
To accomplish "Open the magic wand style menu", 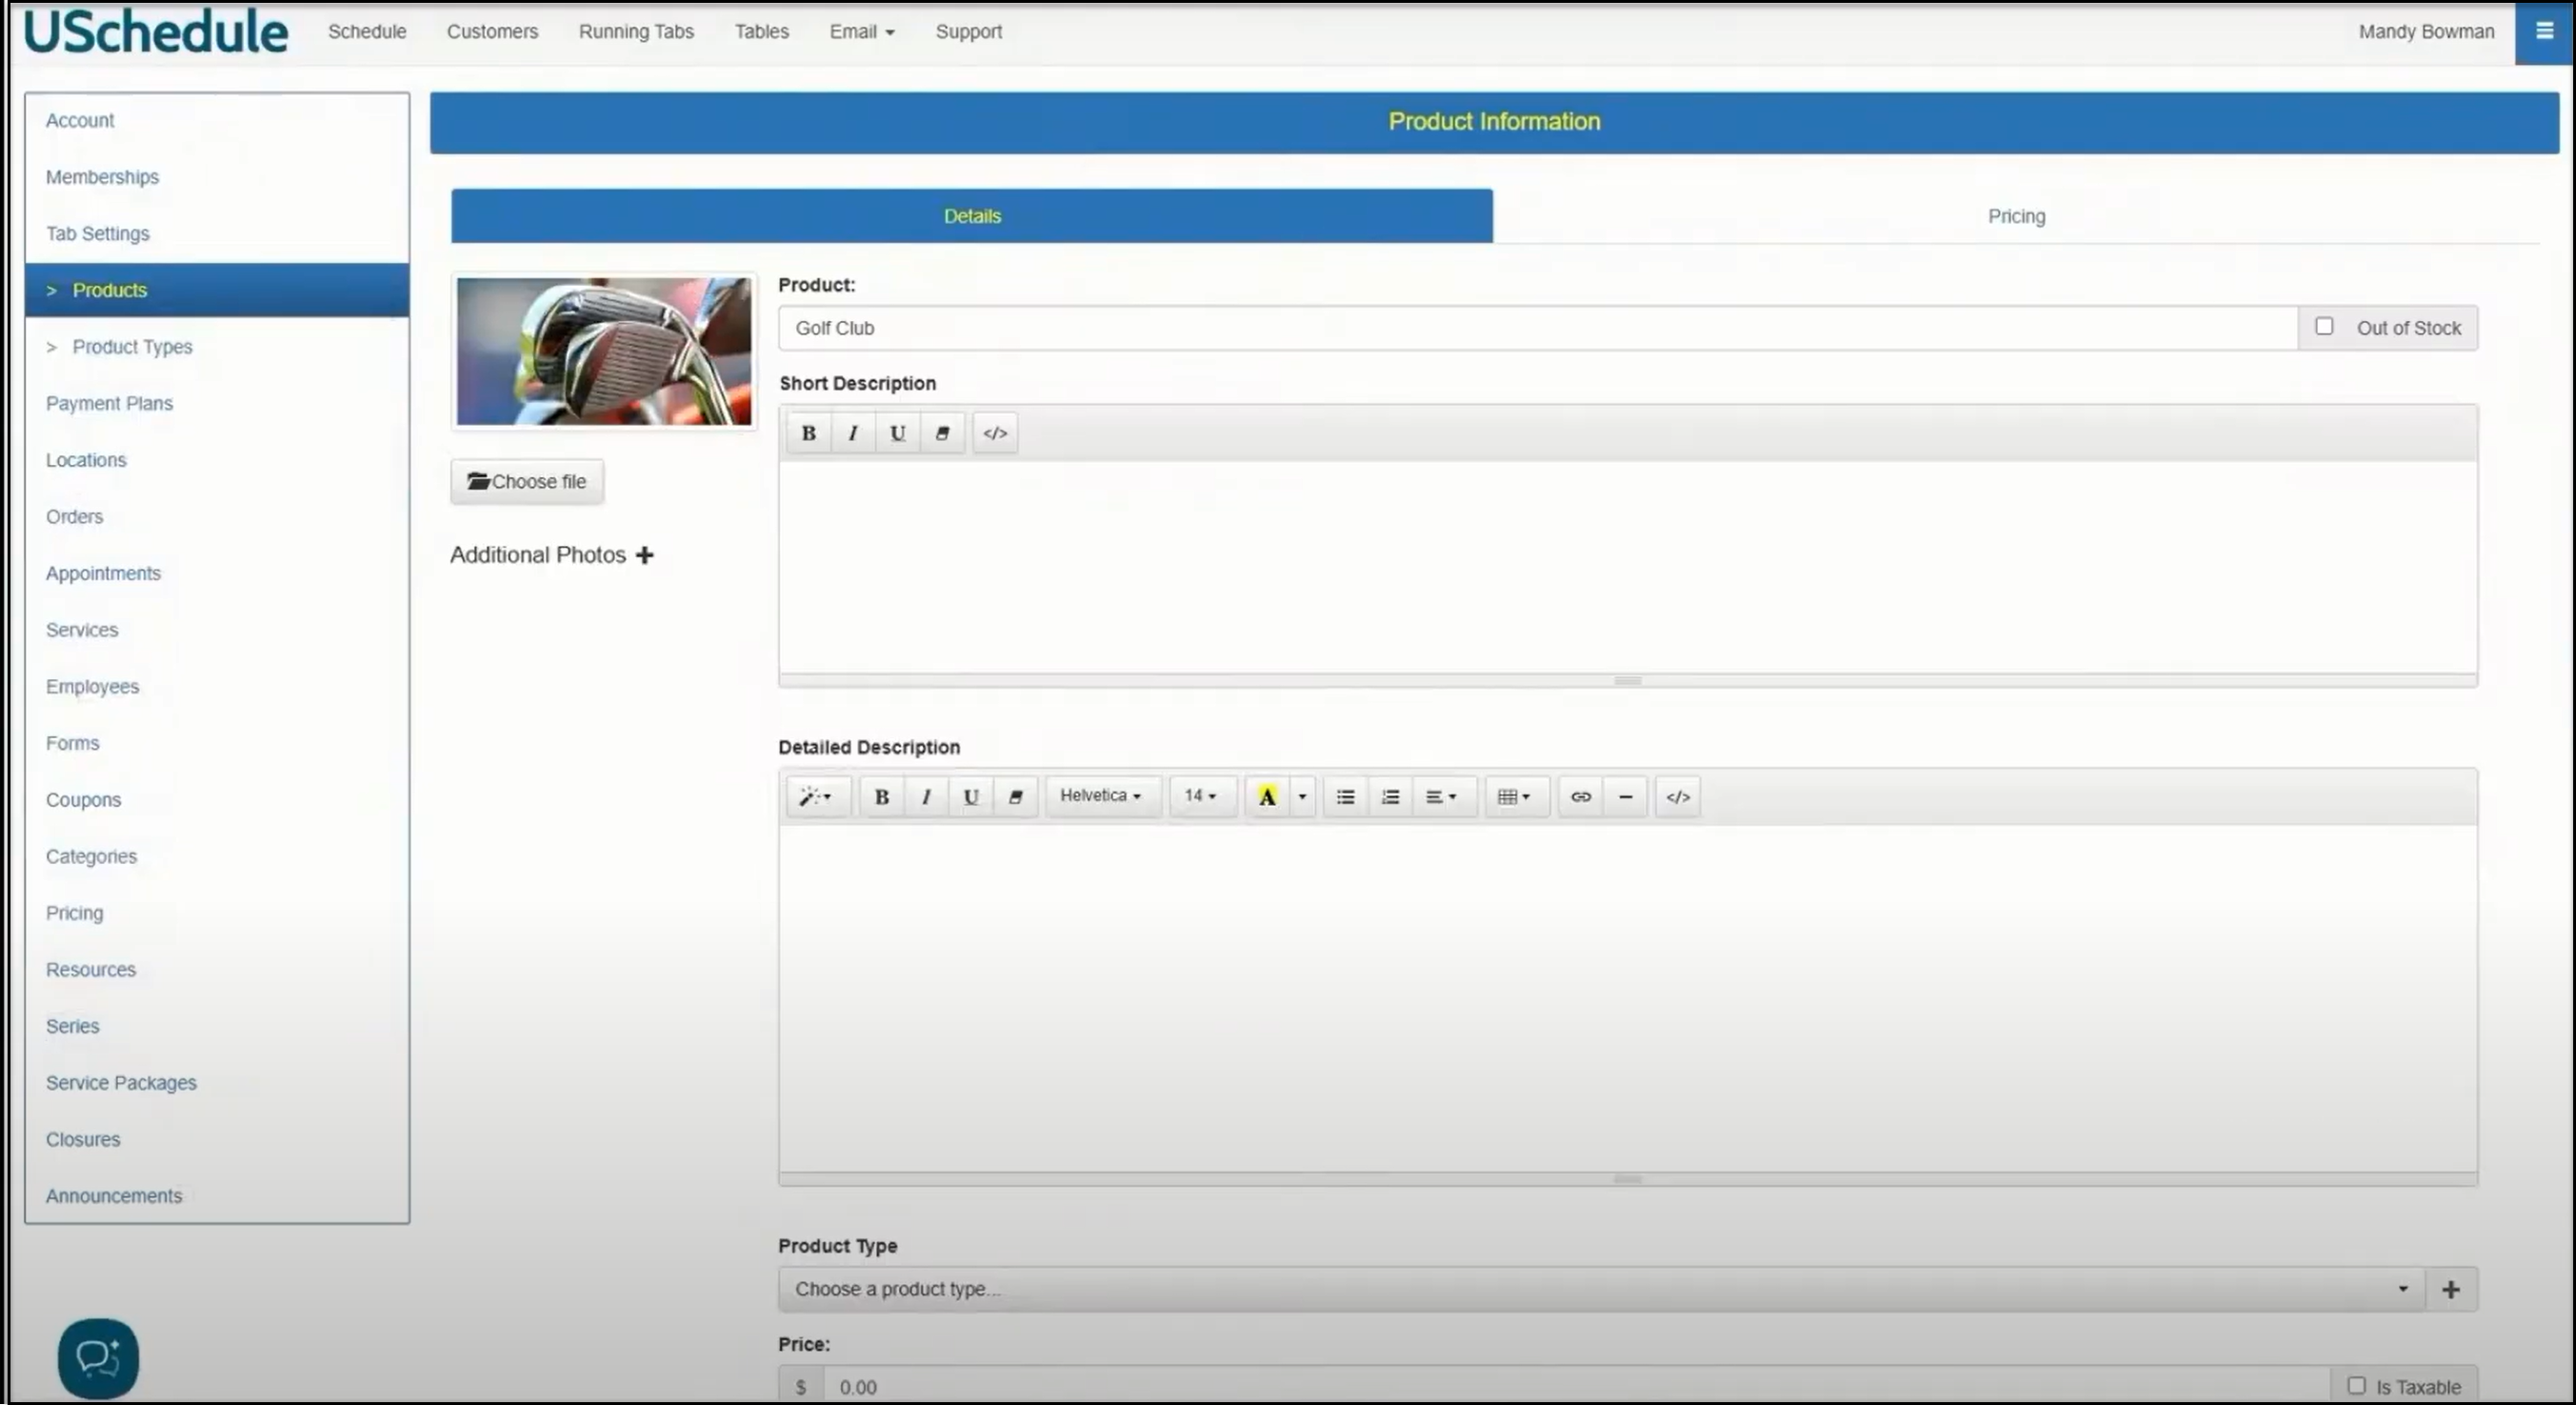I will pos(815,796).
